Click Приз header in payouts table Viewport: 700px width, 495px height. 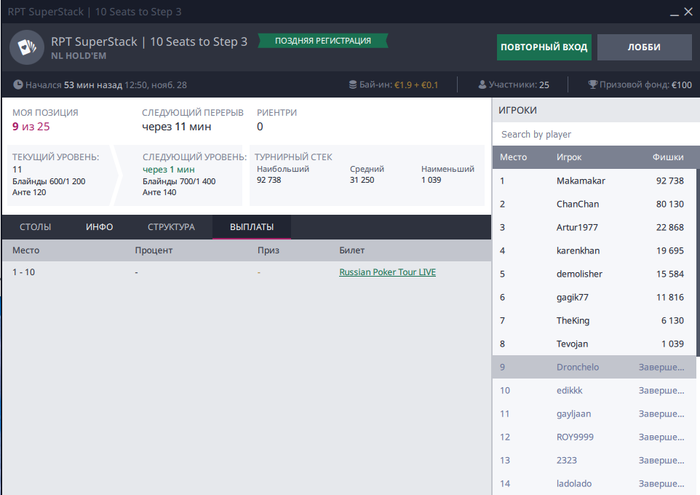point(268,250)
